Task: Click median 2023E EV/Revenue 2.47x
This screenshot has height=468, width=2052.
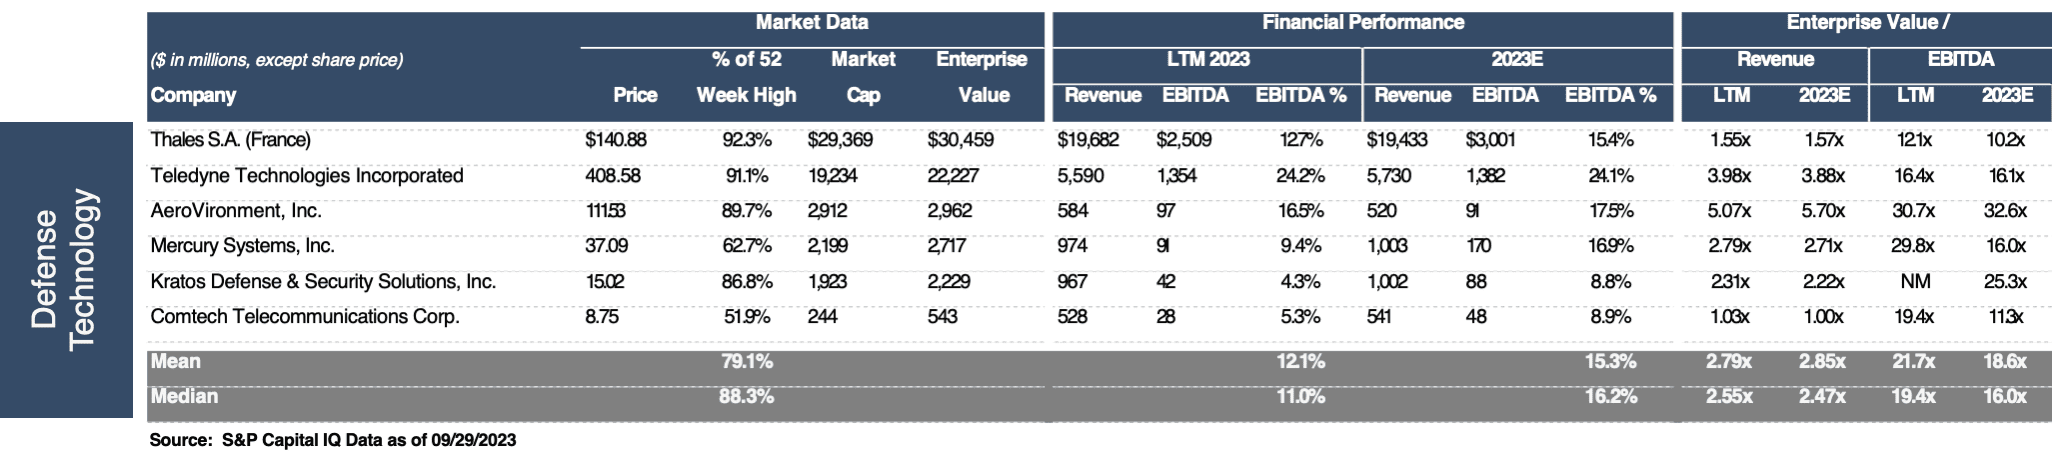Action: coord(1823,396)
